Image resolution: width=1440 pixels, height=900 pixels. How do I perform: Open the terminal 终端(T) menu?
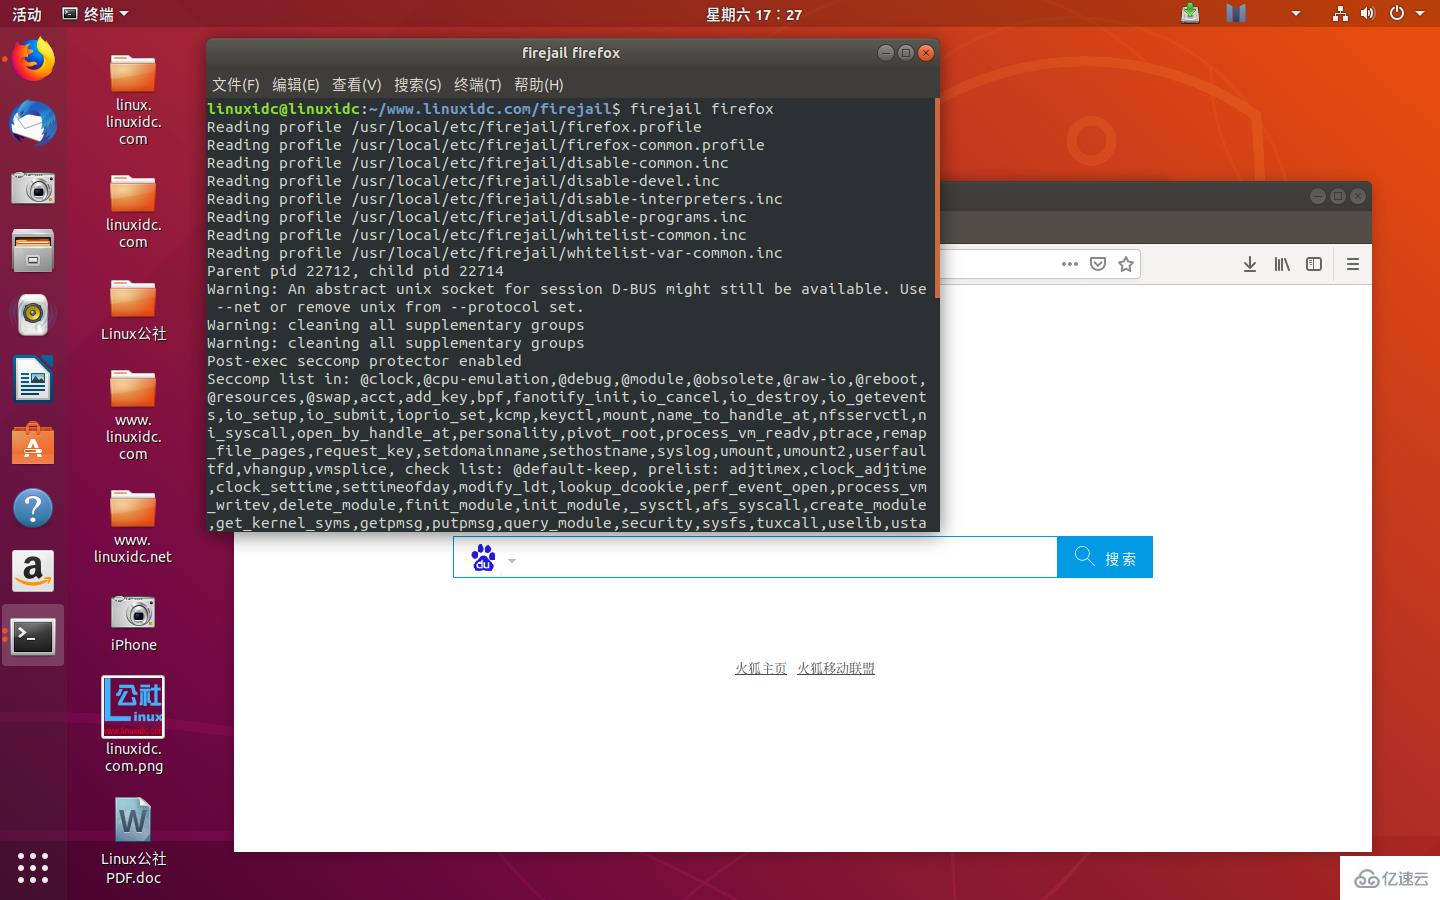478,85
